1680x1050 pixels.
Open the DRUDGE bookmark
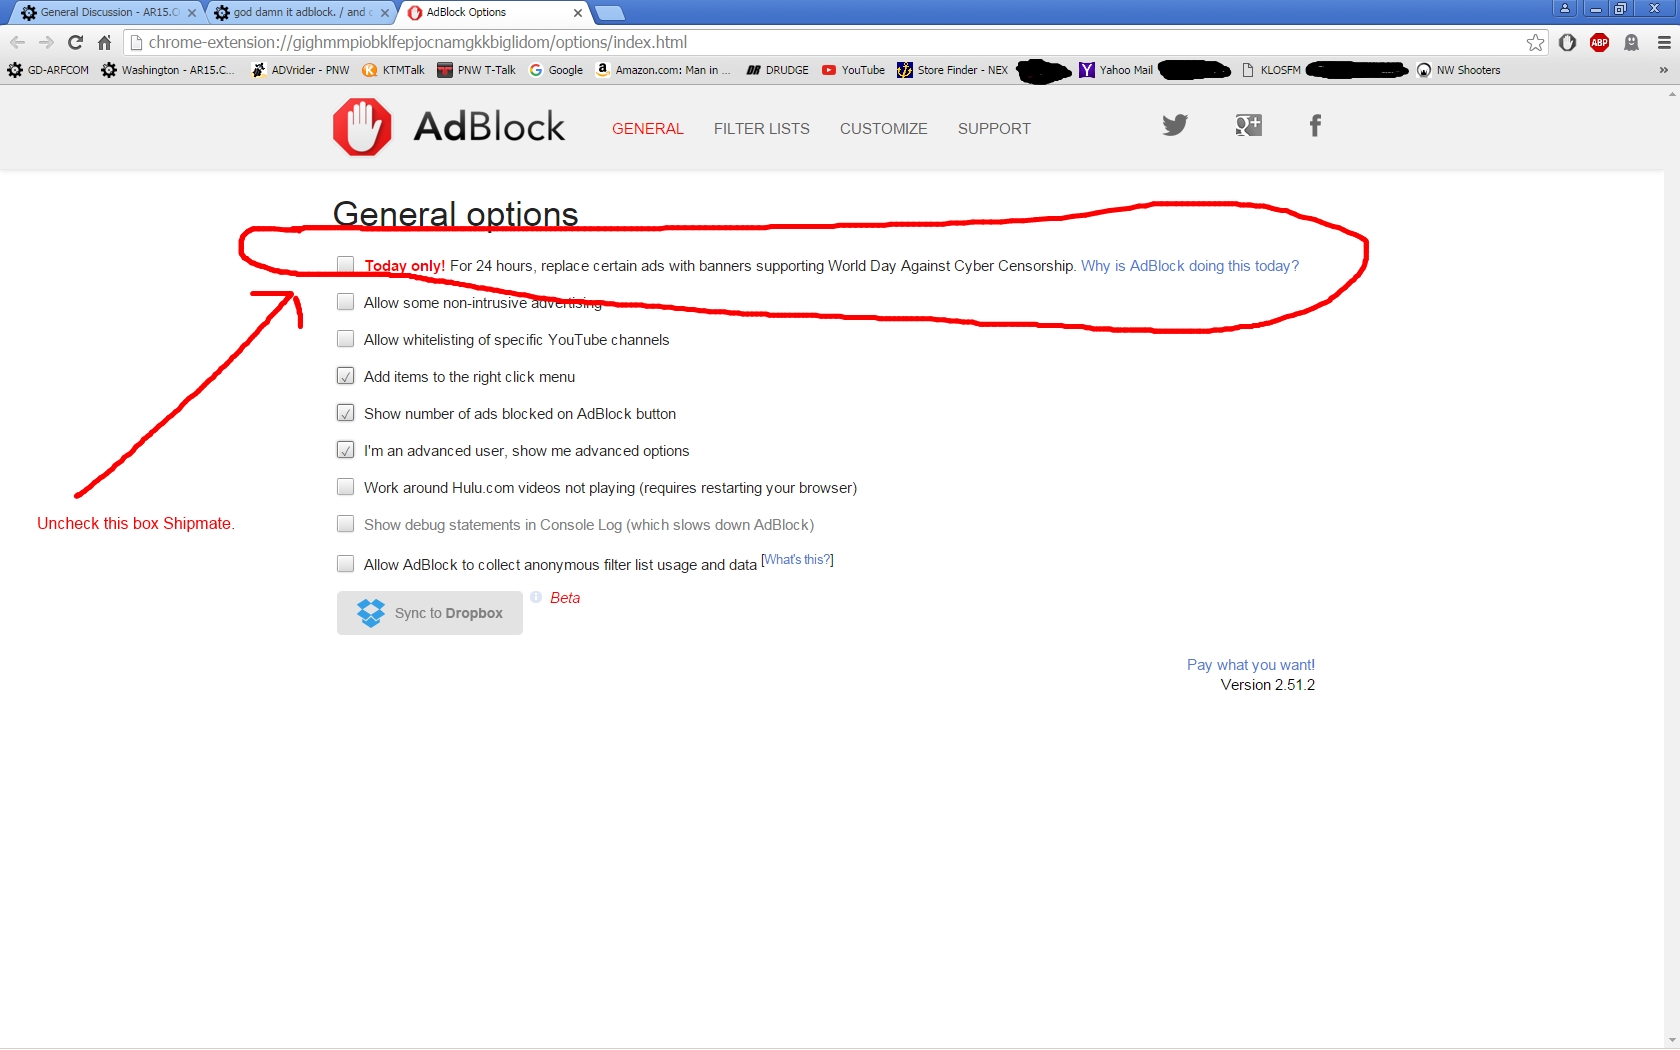coord(777,70)
